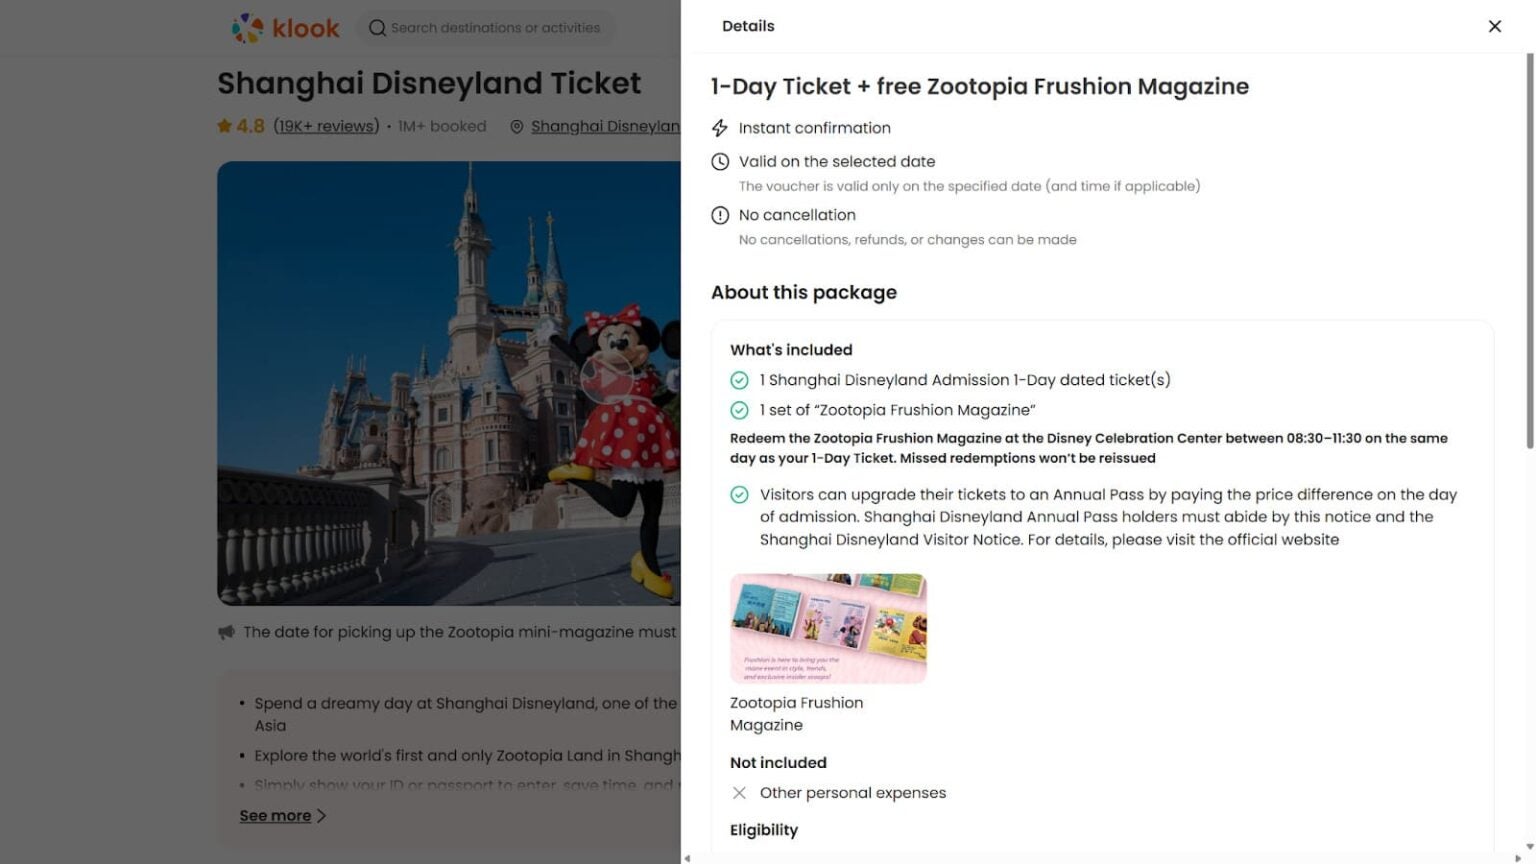1536x864 pixels.
Task: Click the Instant confirmation lightning icon
Action: pos(720,128)
